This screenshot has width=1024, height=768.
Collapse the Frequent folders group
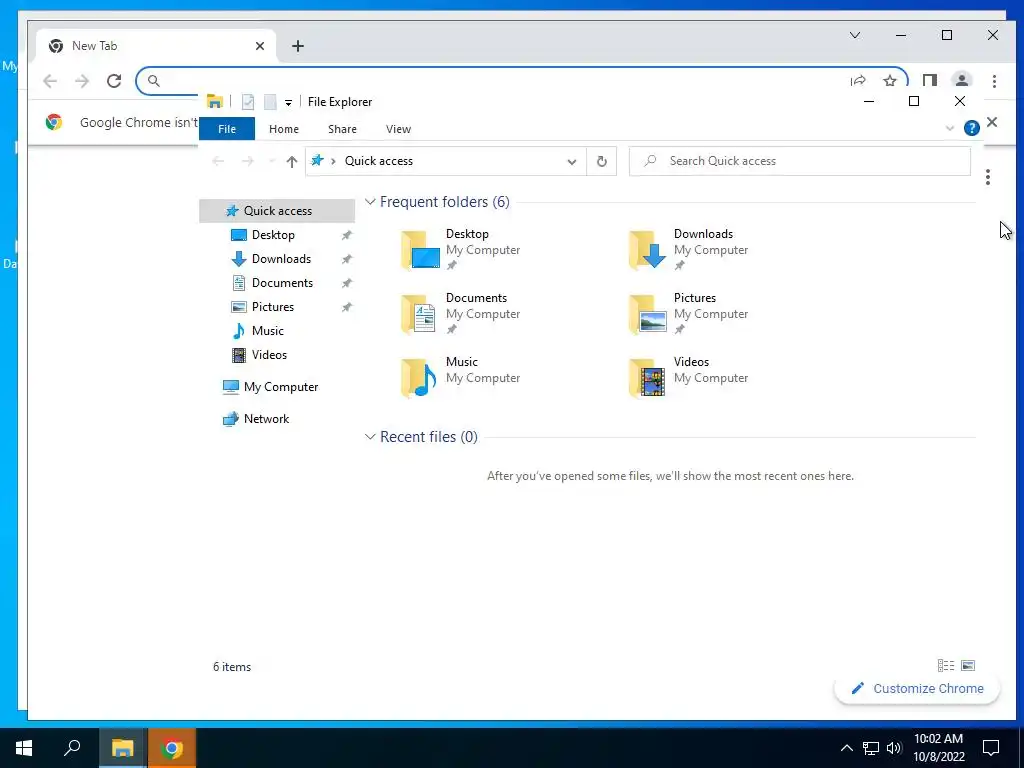pos(370,202)
